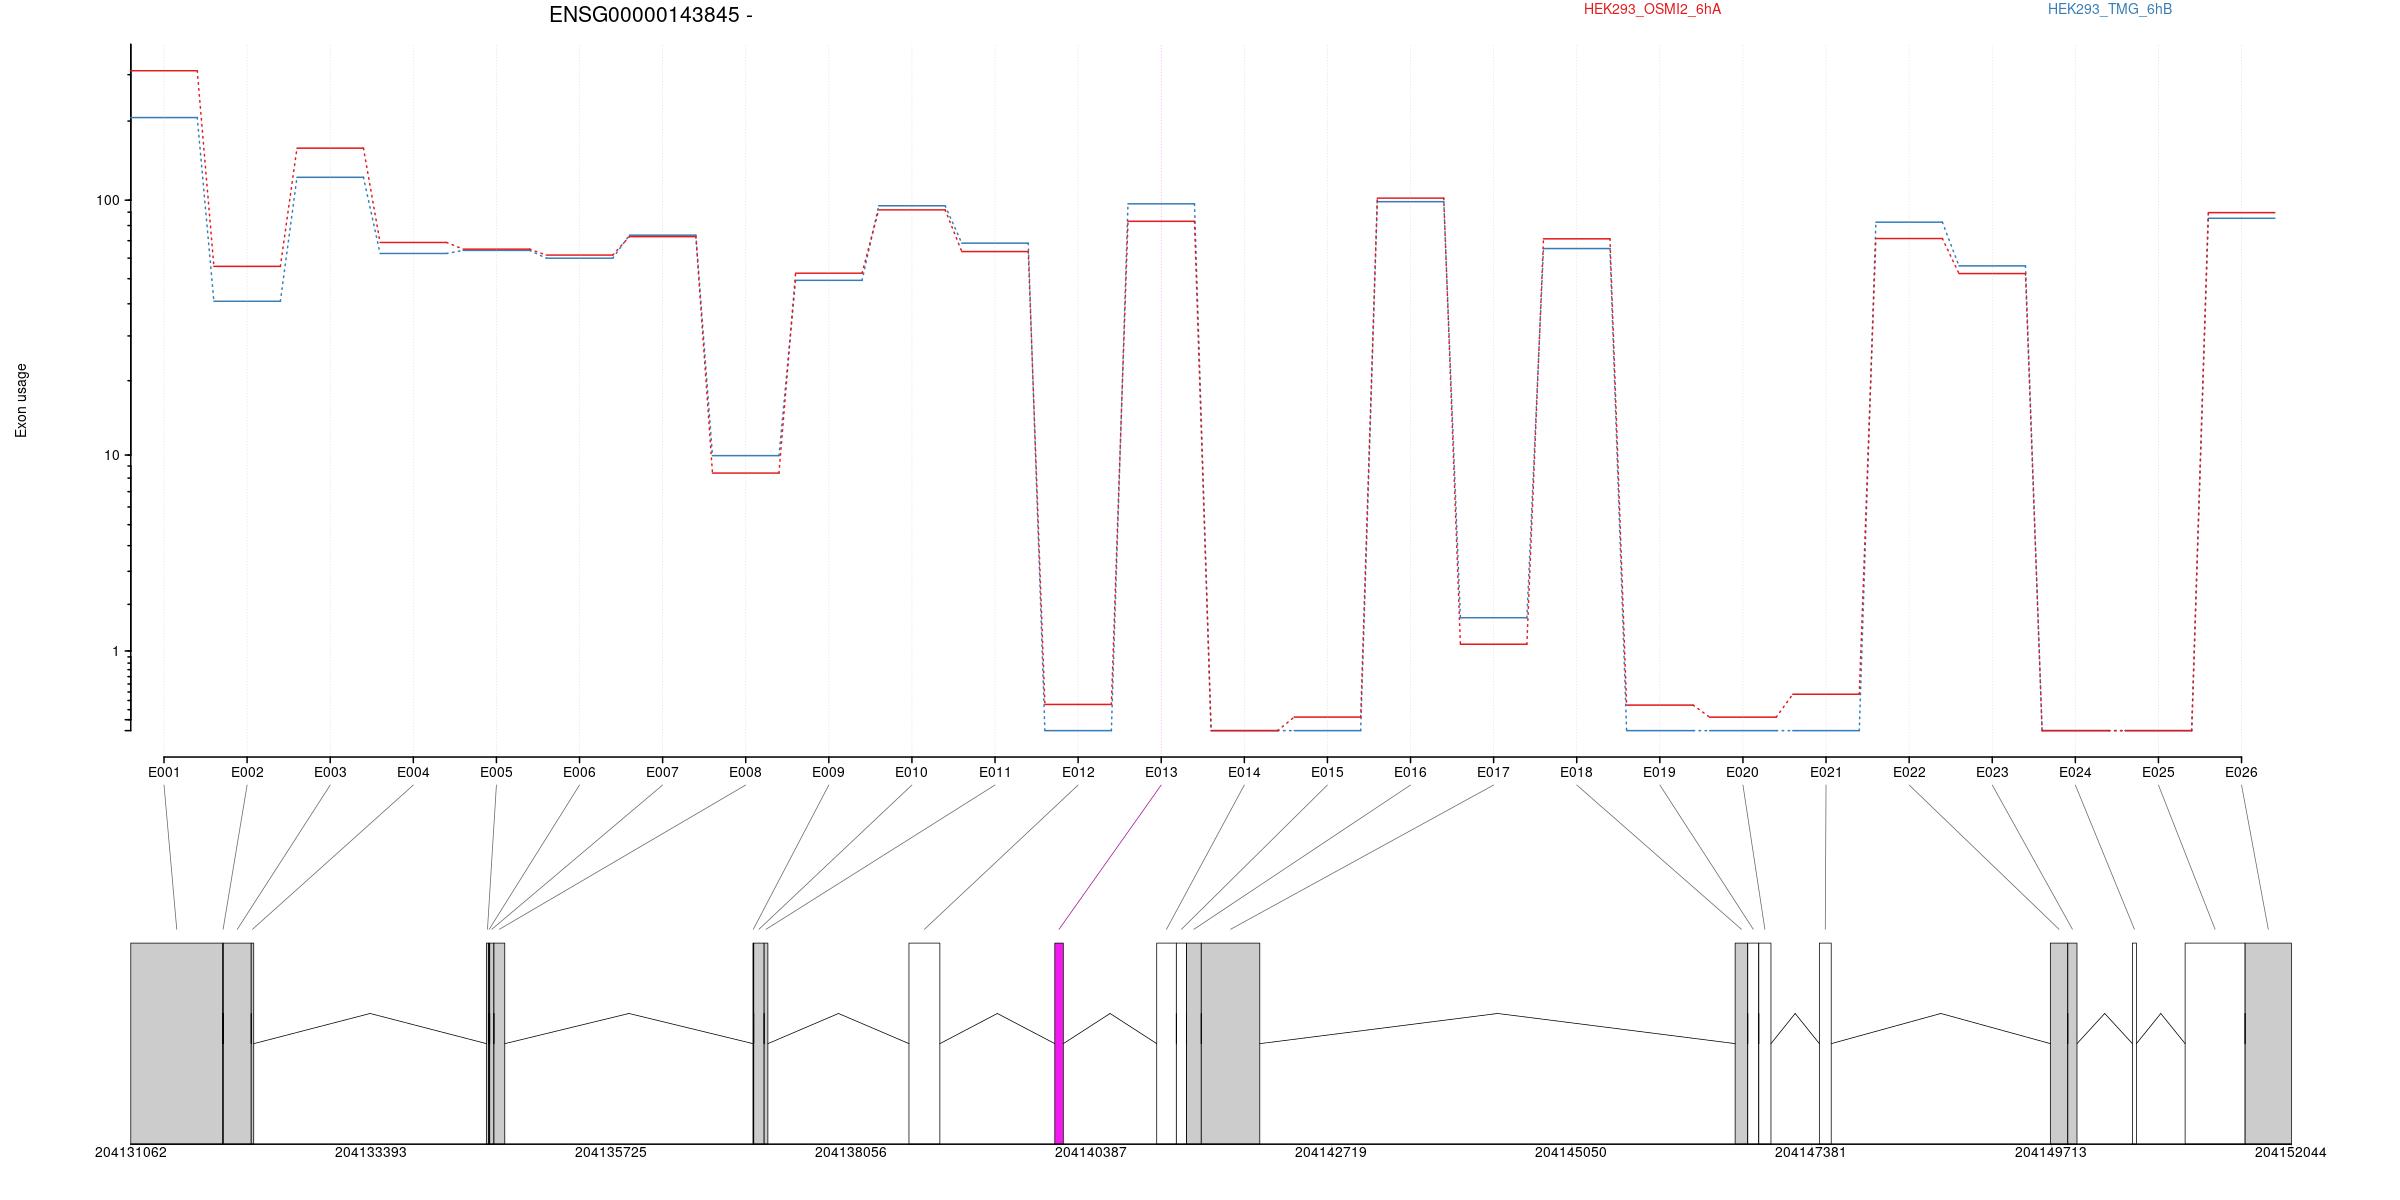Image resolution: width=2400 pixels, height=1200 pixels.
Task: Click the gray exon block linked to E017
Action: (1230, 1043)
